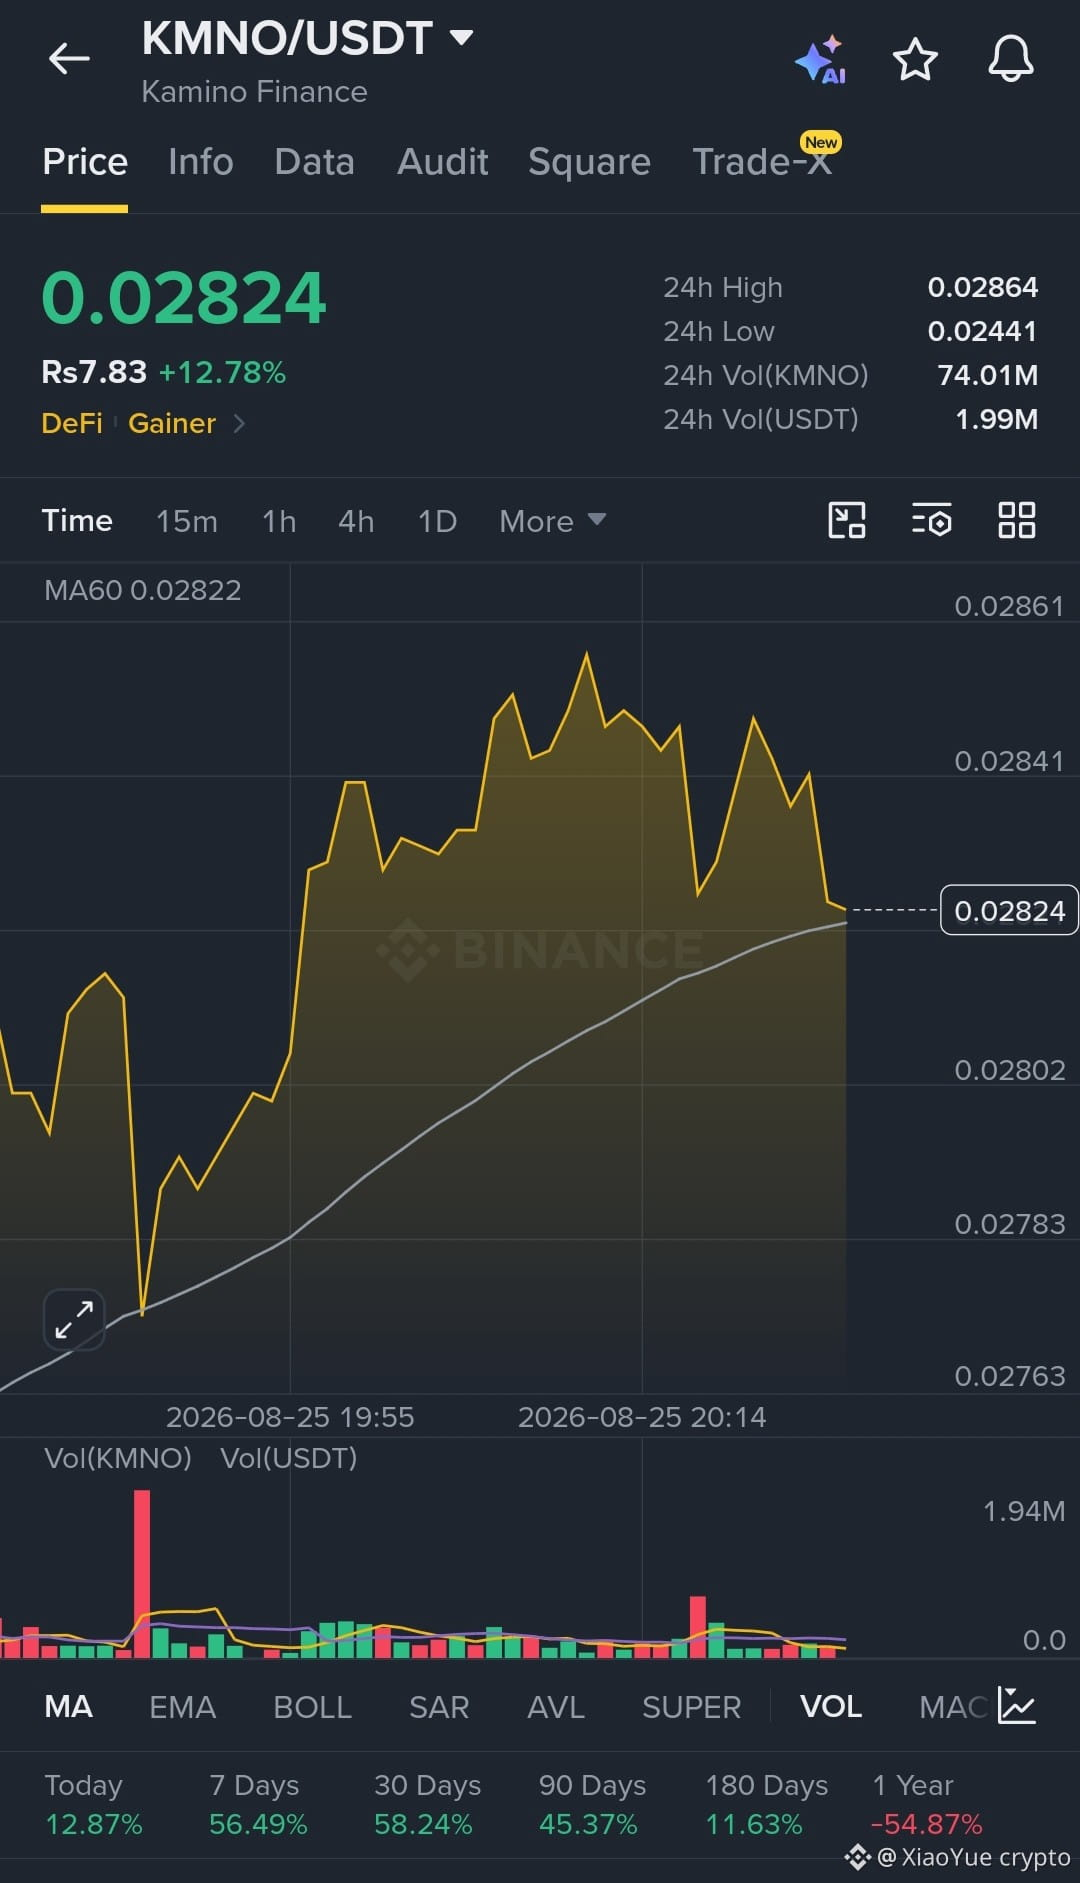Select the 4h interval

pyautogui.click(x=356, y=521)
